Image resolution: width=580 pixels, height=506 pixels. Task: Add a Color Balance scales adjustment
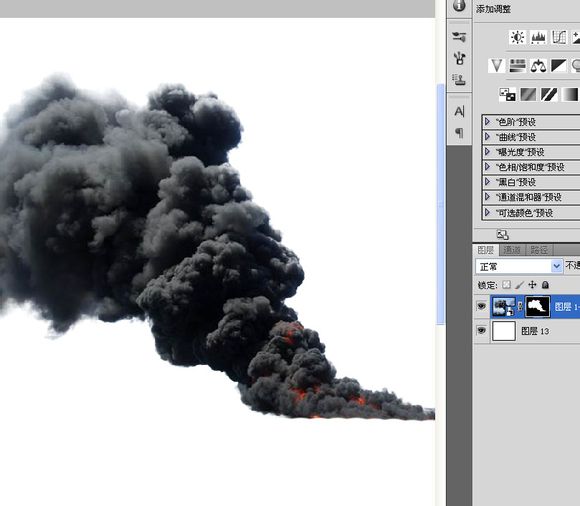(x=538, y=66)
